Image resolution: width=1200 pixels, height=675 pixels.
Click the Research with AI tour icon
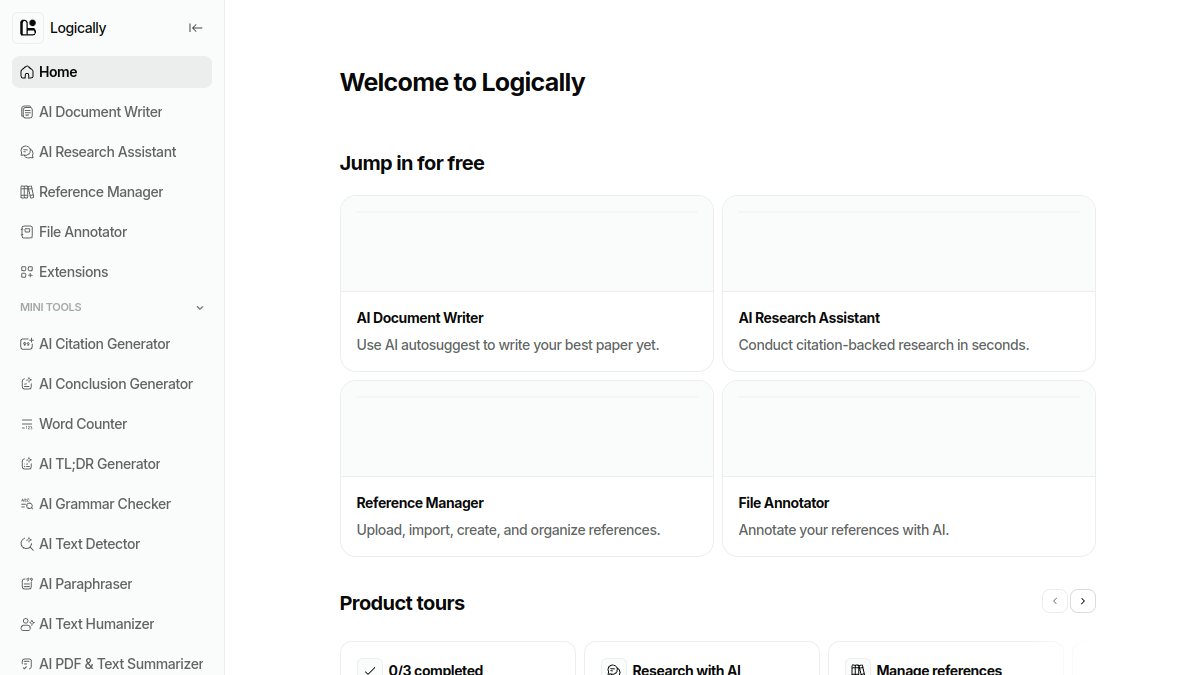pos(614,668)
